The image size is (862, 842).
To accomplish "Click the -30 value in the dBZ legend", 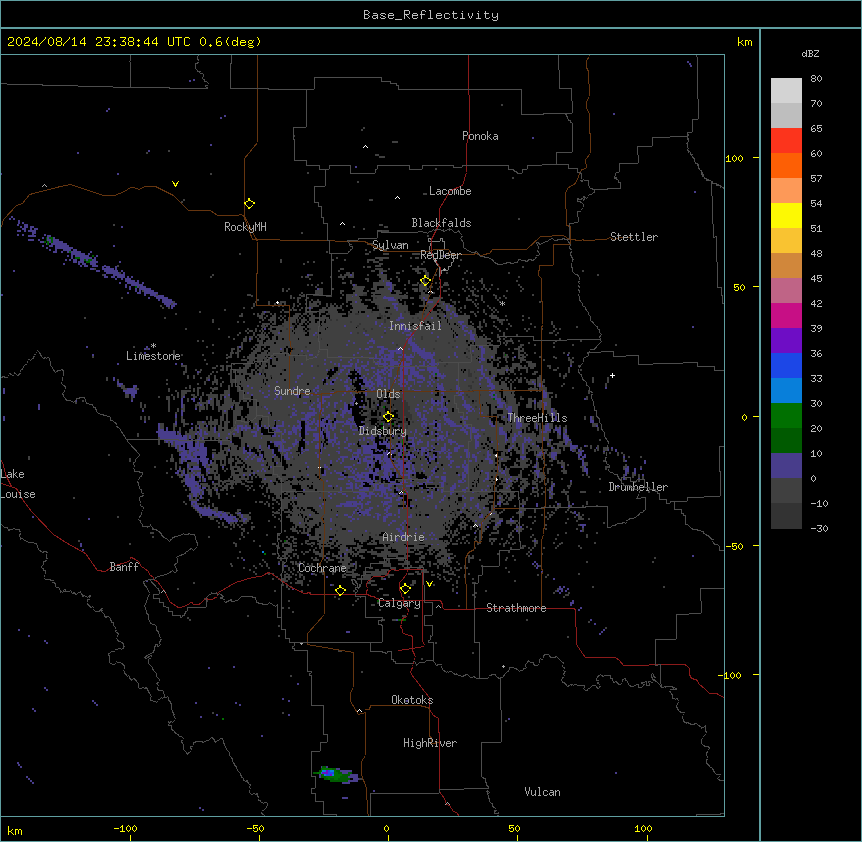I will click(x=819, y=528).
